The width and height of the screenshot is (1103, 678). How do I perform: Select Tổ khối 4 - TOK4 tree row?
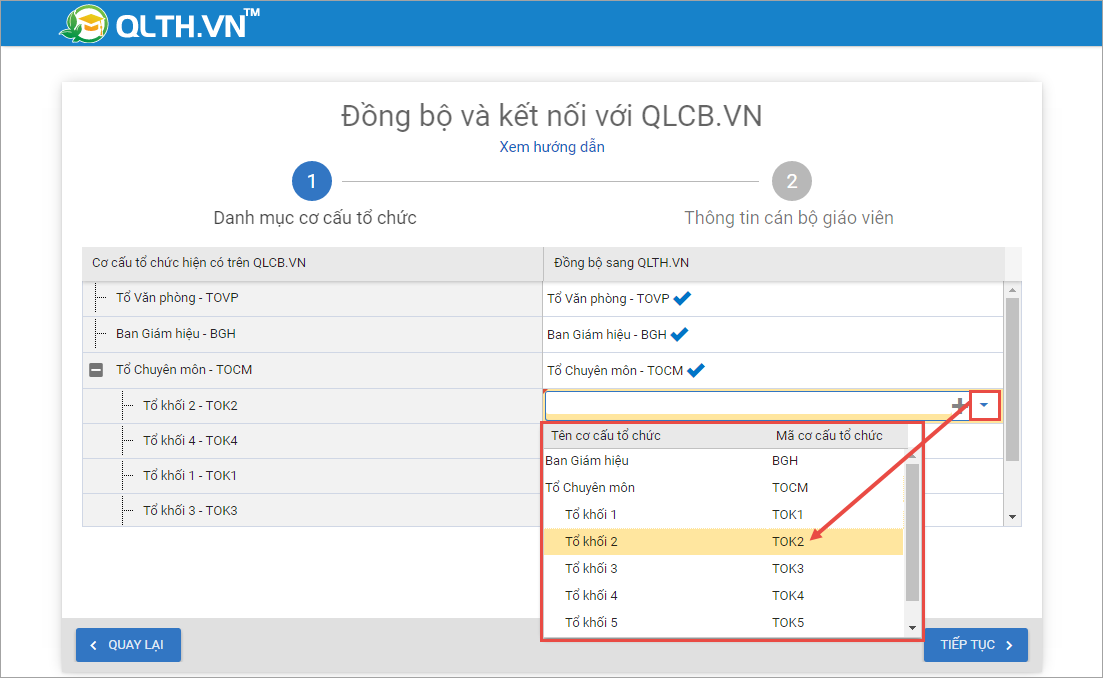point(312,441)
